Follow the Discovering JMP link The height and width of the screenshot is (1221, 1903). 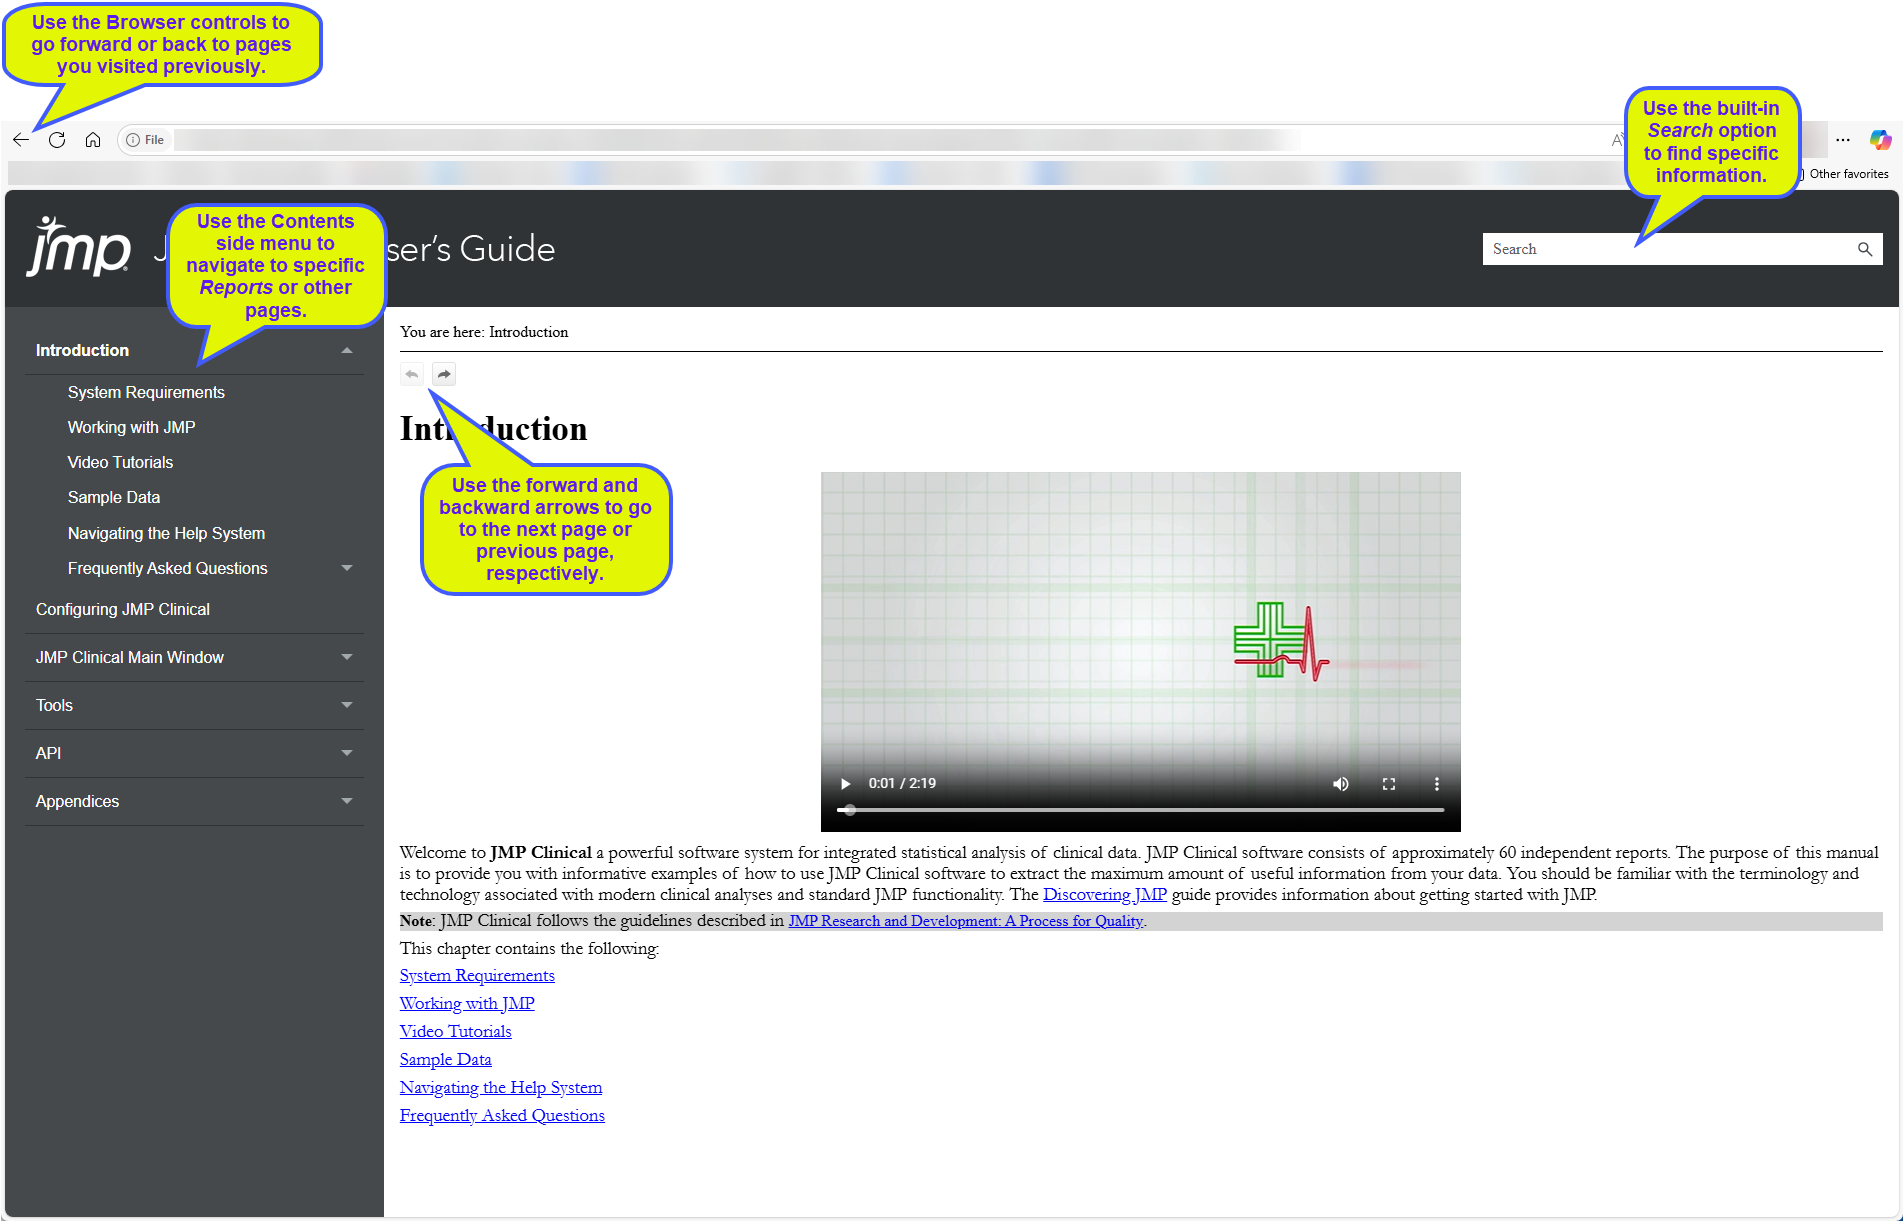coord(1105,894)
